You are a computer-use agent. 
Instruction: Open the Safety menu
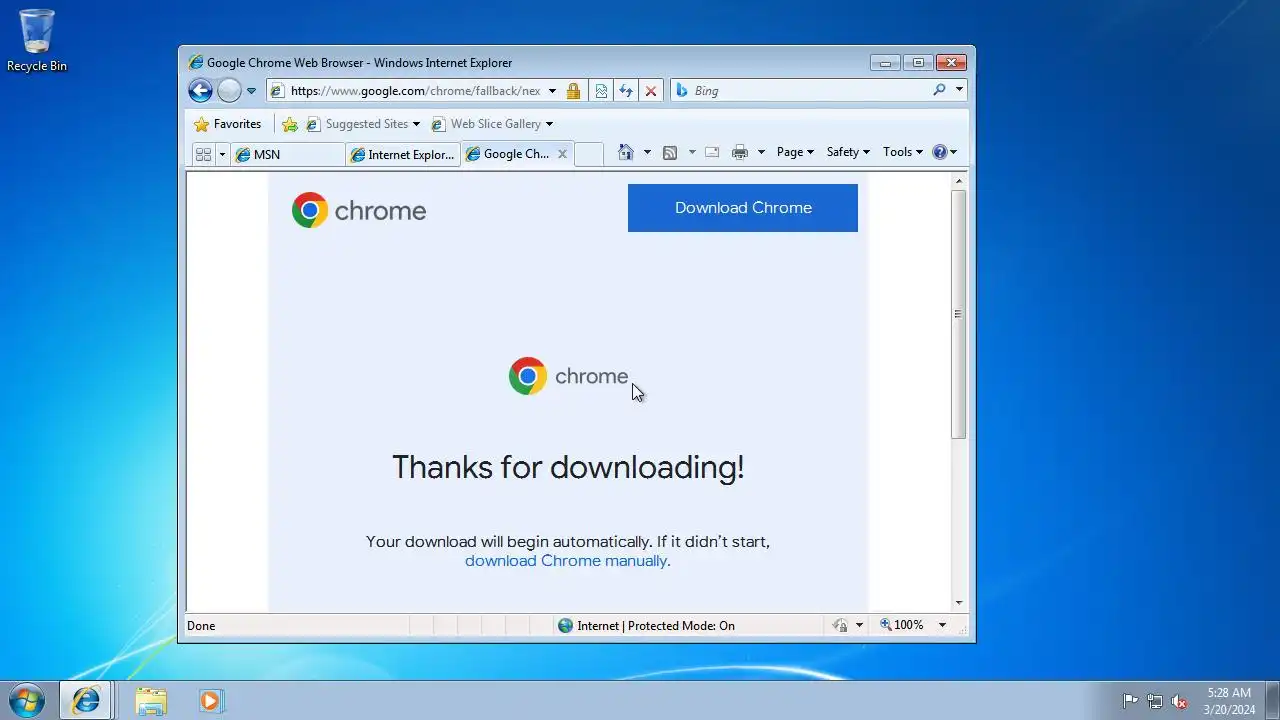pyautogui.click(x=848, y=152)
